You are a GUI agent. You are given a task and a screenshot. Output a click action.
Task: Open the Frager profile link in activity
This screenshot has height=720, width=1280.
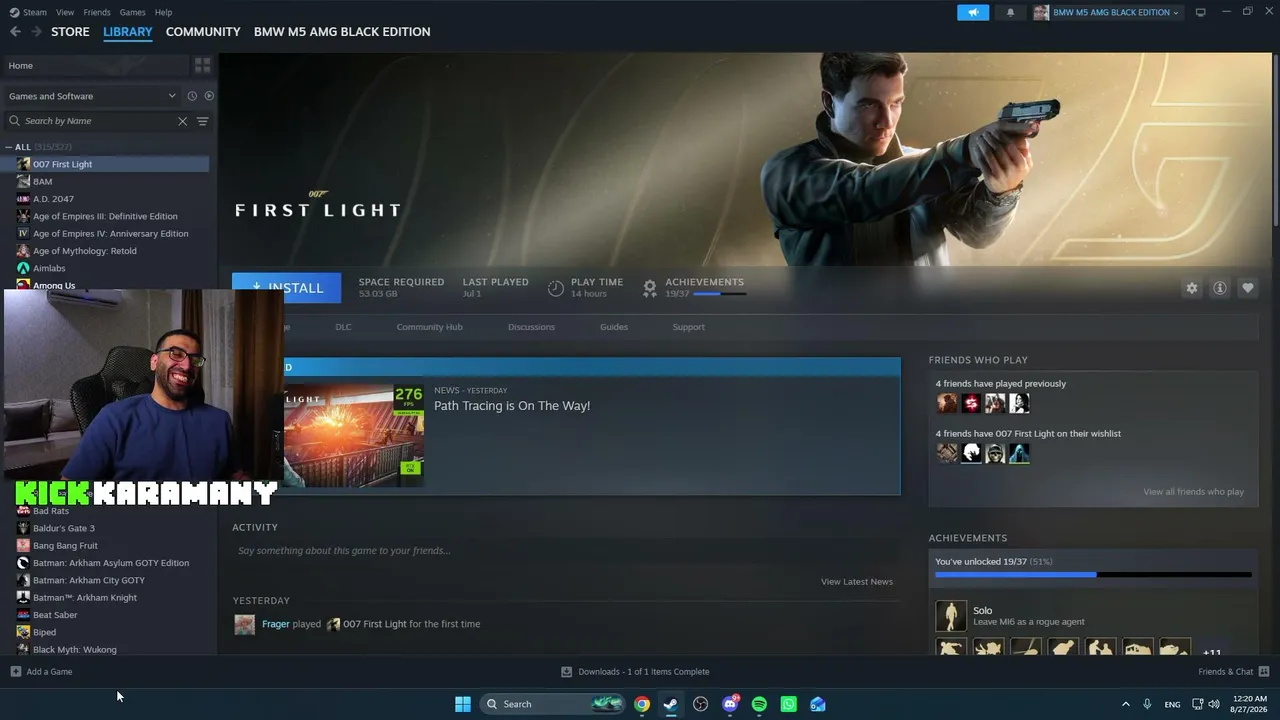[276, 624]
